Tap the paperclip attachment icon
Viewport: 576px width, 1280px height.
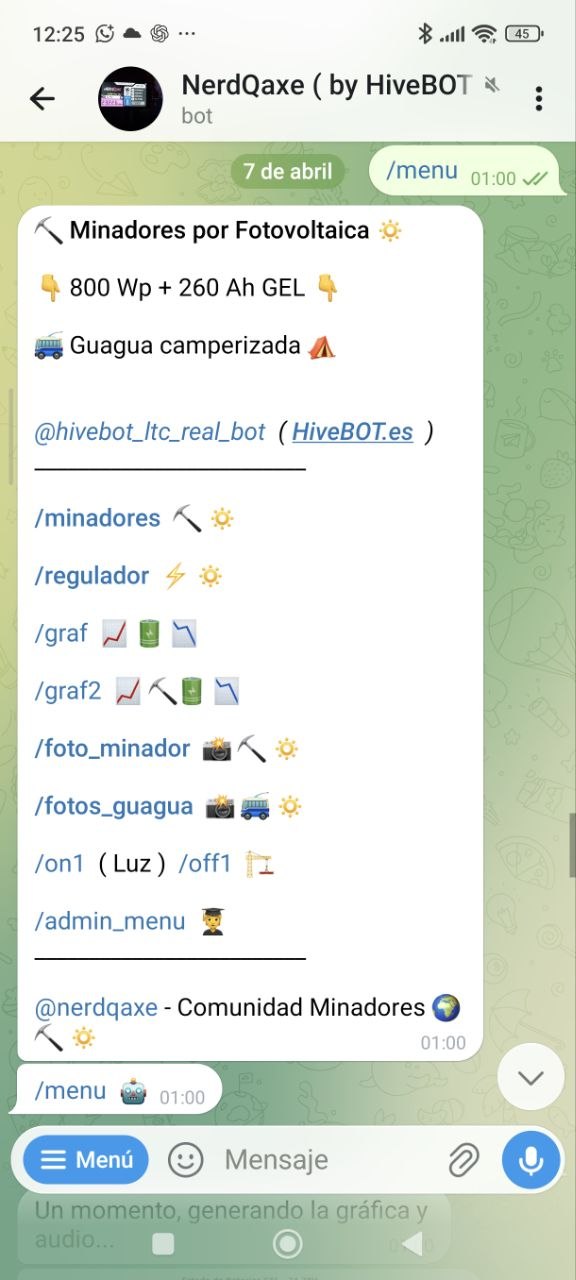click(463, 1160)
